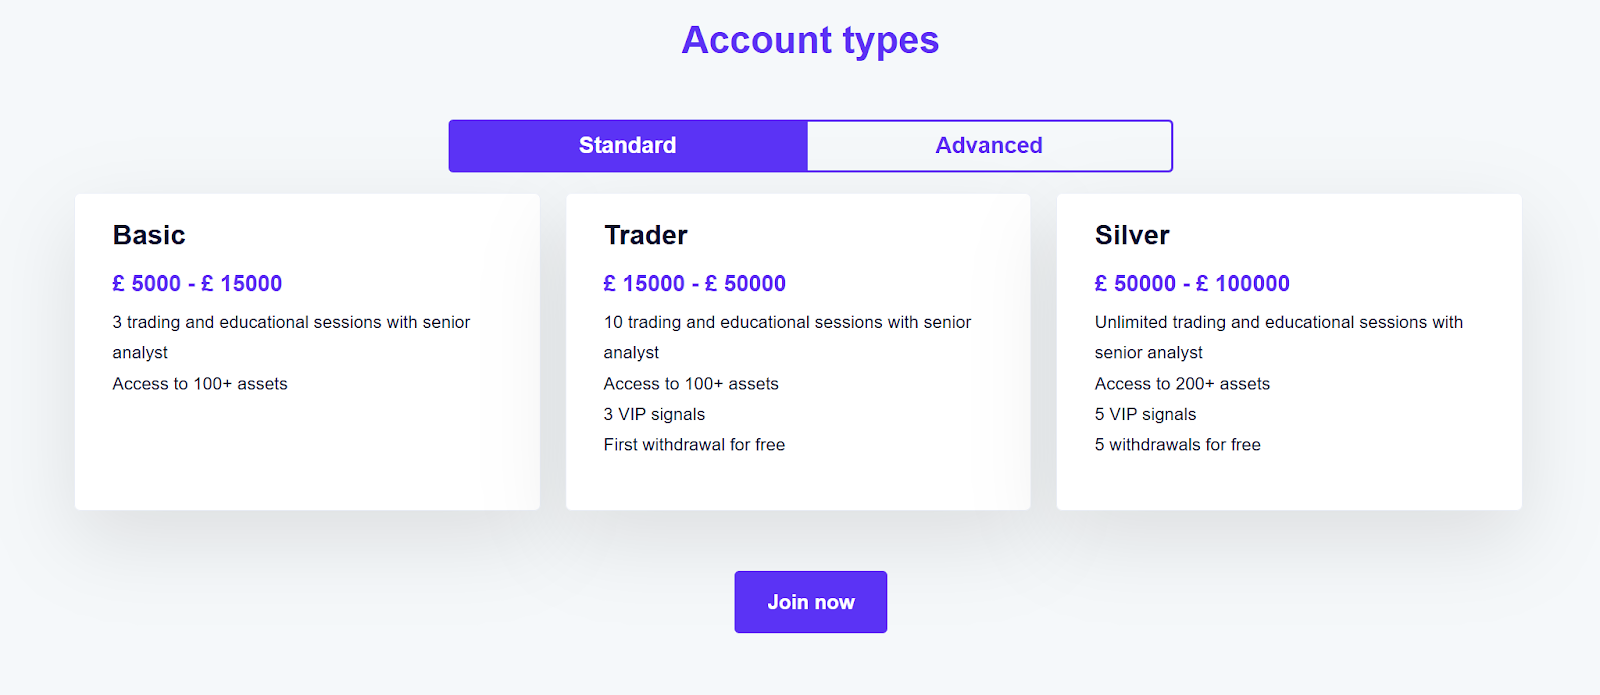Viewport: 1600px width, 695px height.
Task: Click Trader's 10 trading sessions description
Action: point(787,323)
